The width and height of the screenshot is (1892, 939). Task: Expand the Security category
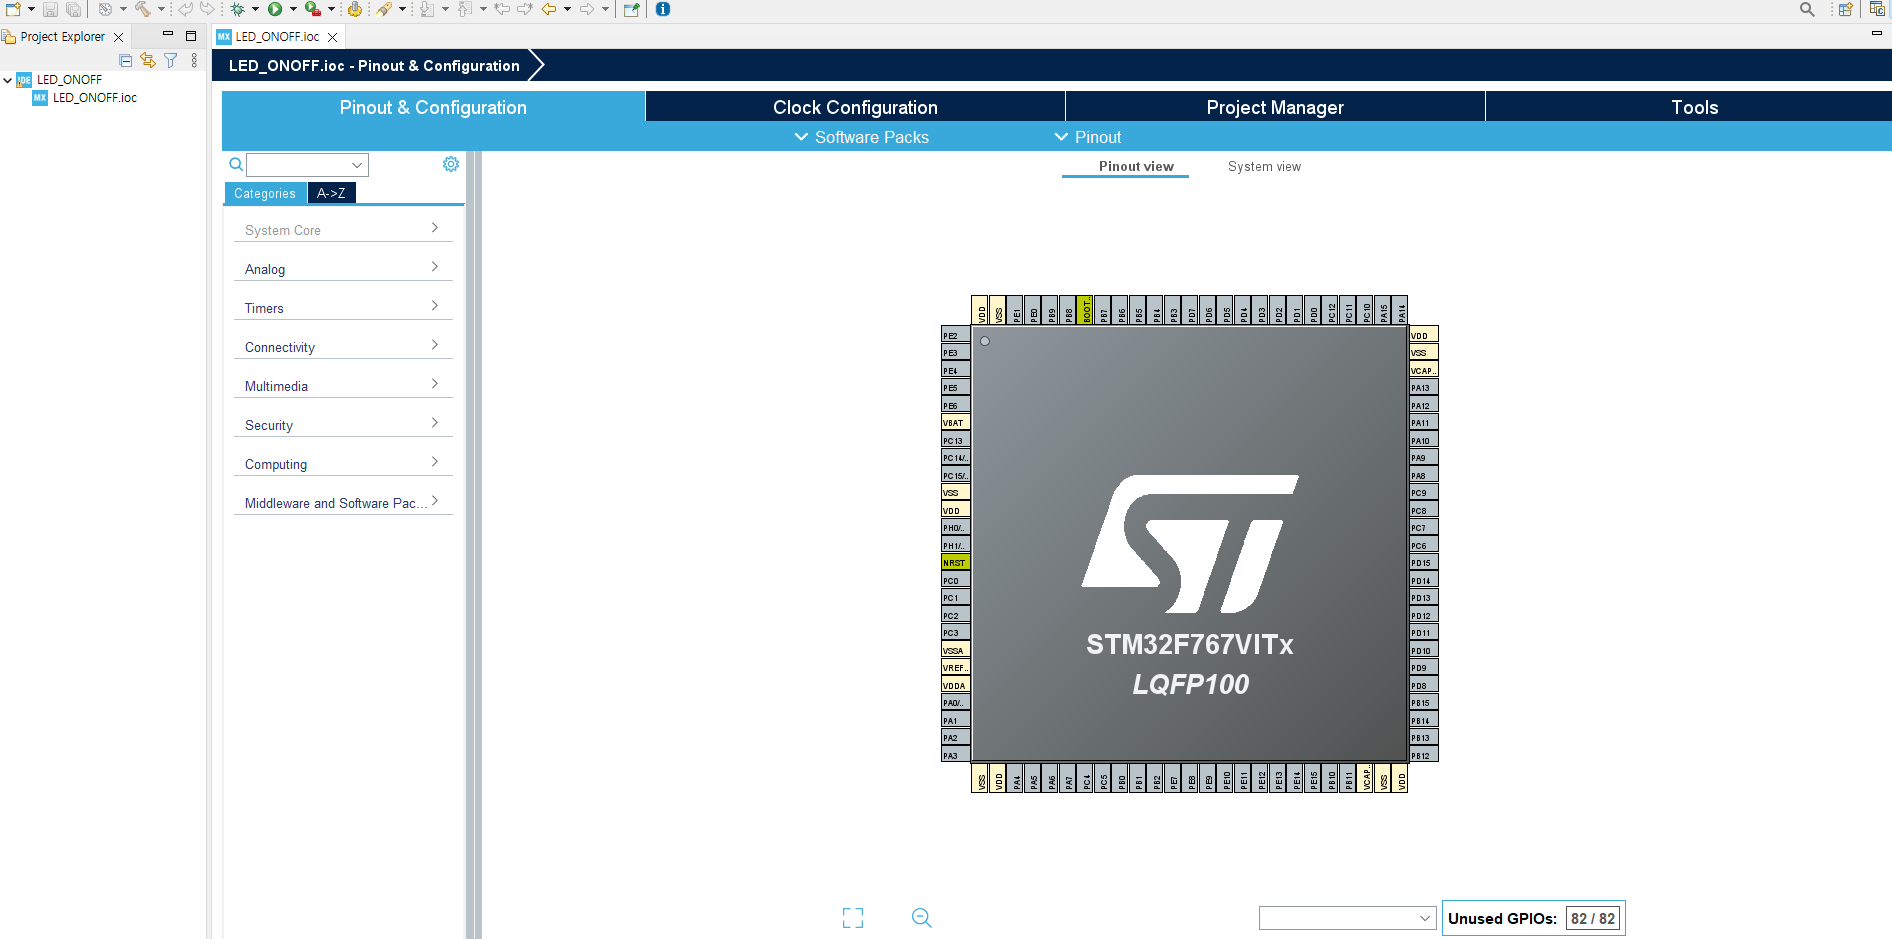343,424
